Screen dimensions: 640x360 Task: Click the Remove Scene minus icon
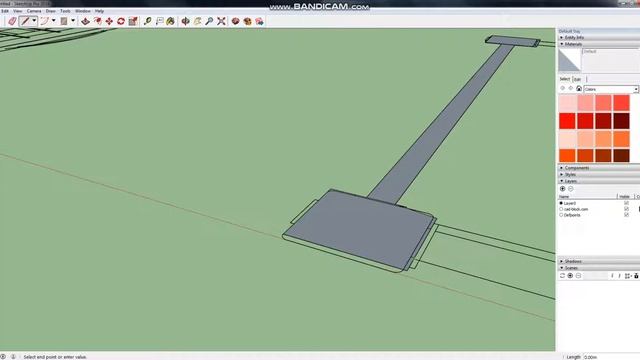pos(578,276)
